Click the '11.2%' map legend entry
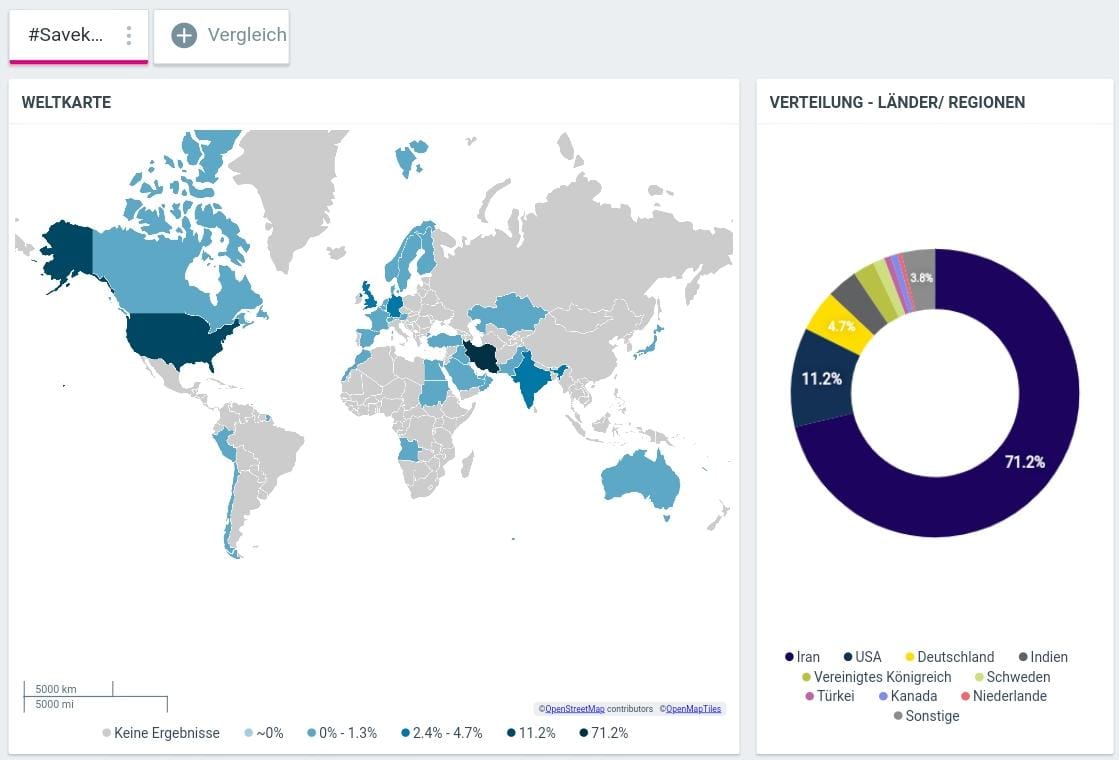This screenshot has height=760, width=1119. click(531, 733)
